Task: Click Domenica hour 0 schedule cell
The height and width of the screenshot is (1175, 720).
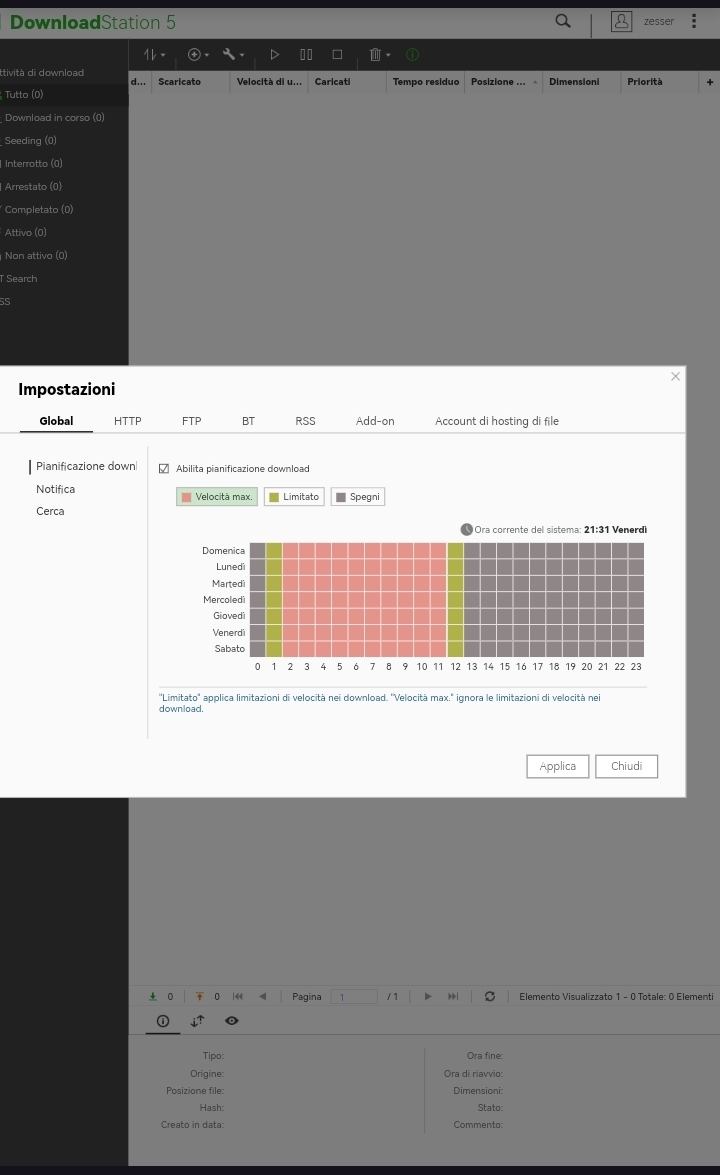Action: point(257,551)
